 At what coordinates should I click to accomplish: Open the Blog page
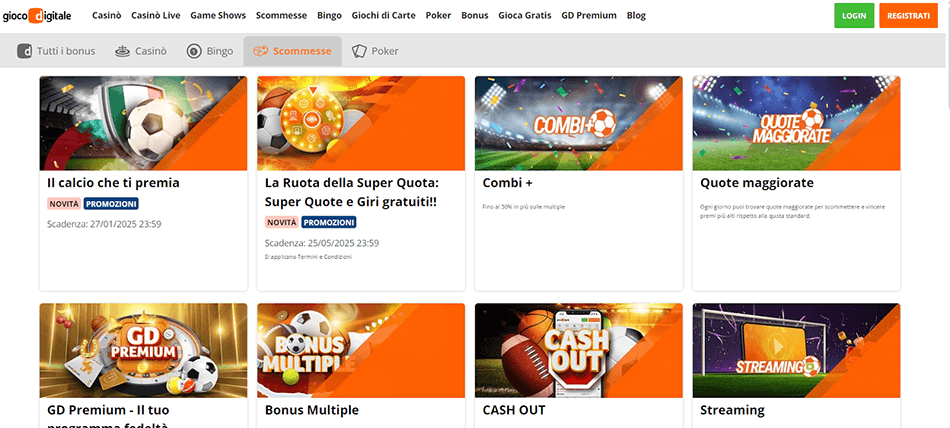636,16
